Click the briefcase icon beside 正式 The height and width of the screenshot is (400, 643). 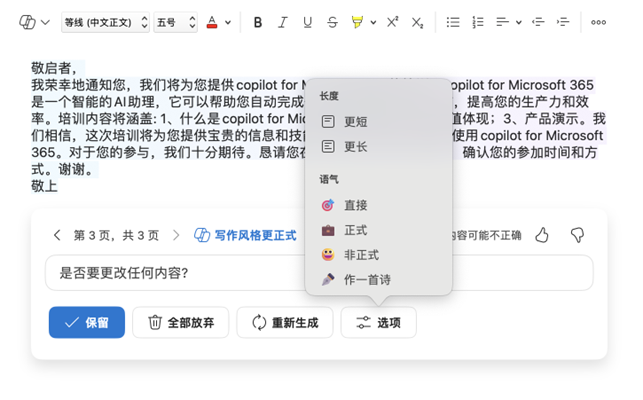[x=328, y=231]
